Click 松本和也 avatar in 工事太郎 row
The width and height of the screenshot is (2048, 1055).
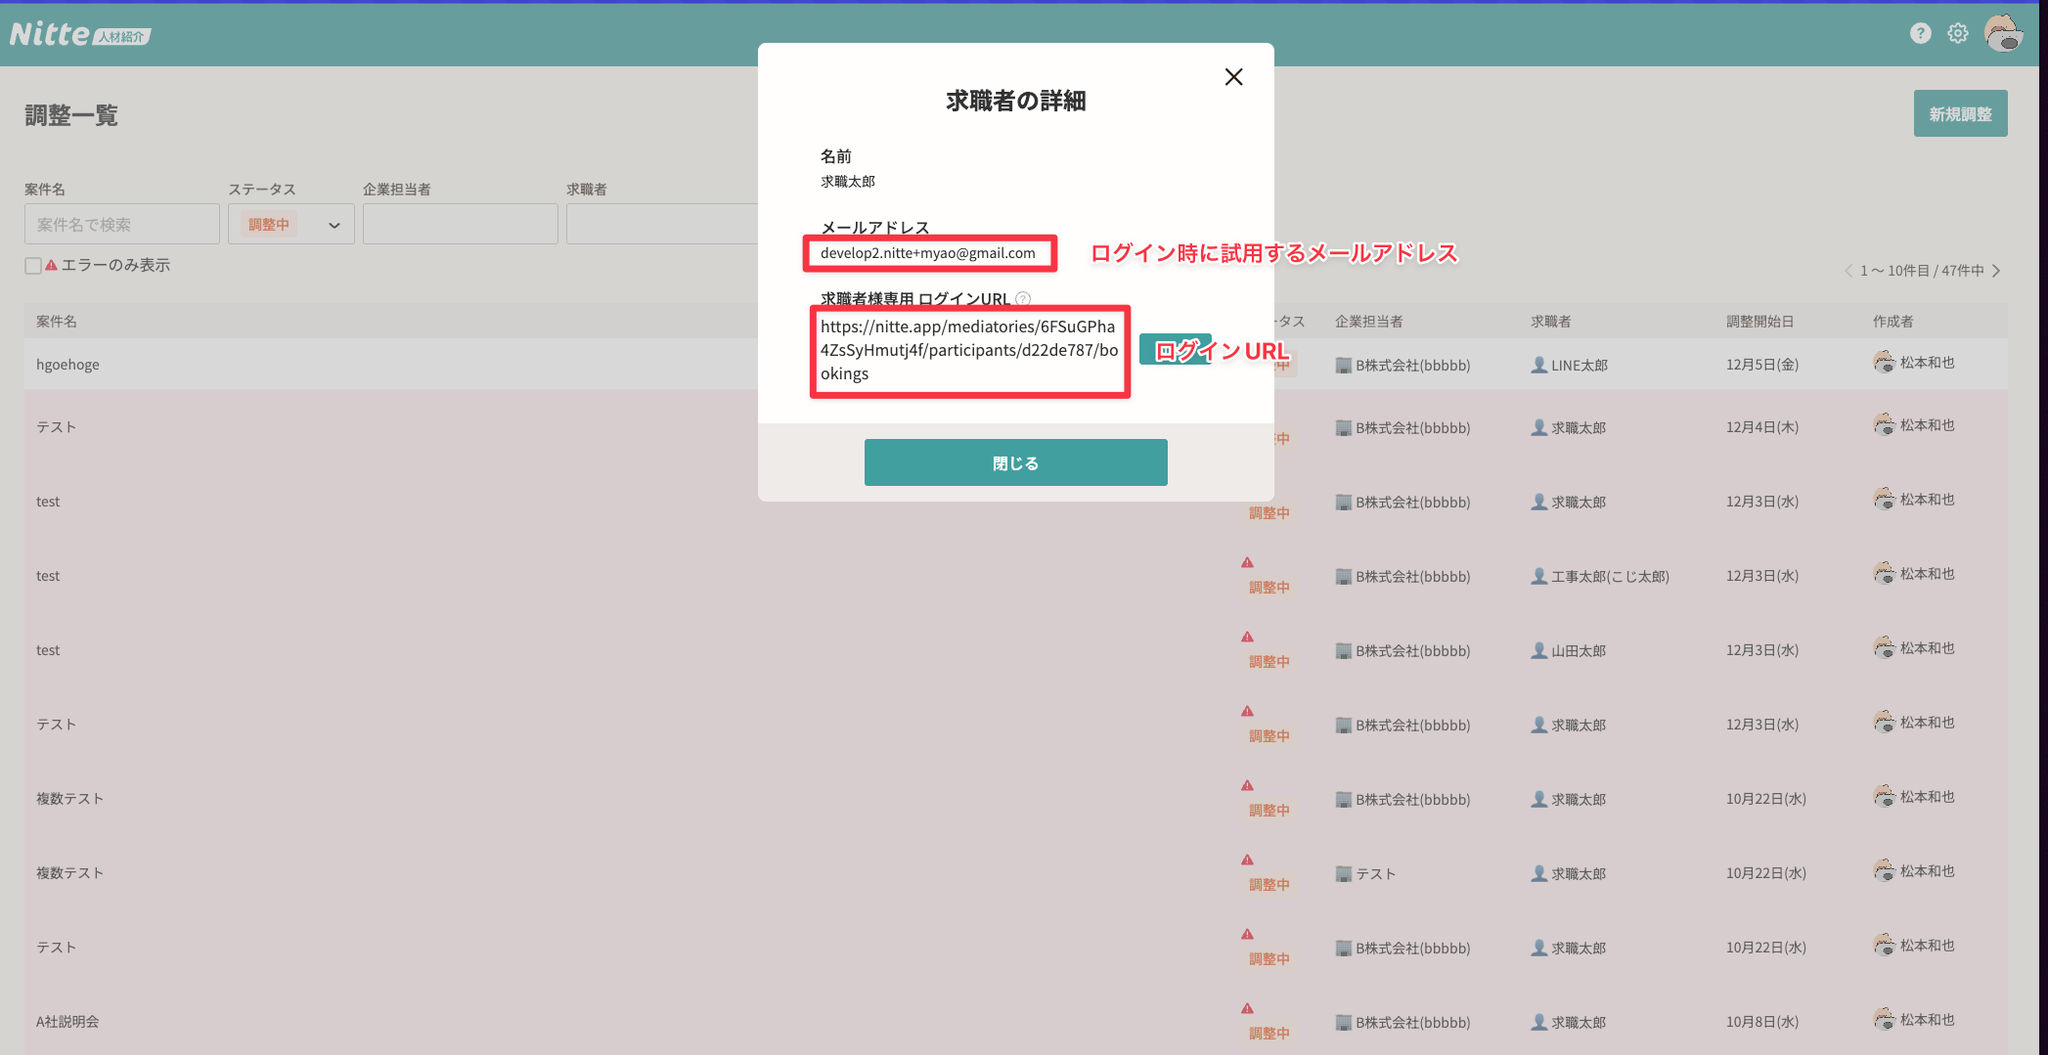tap(1884, 573)
